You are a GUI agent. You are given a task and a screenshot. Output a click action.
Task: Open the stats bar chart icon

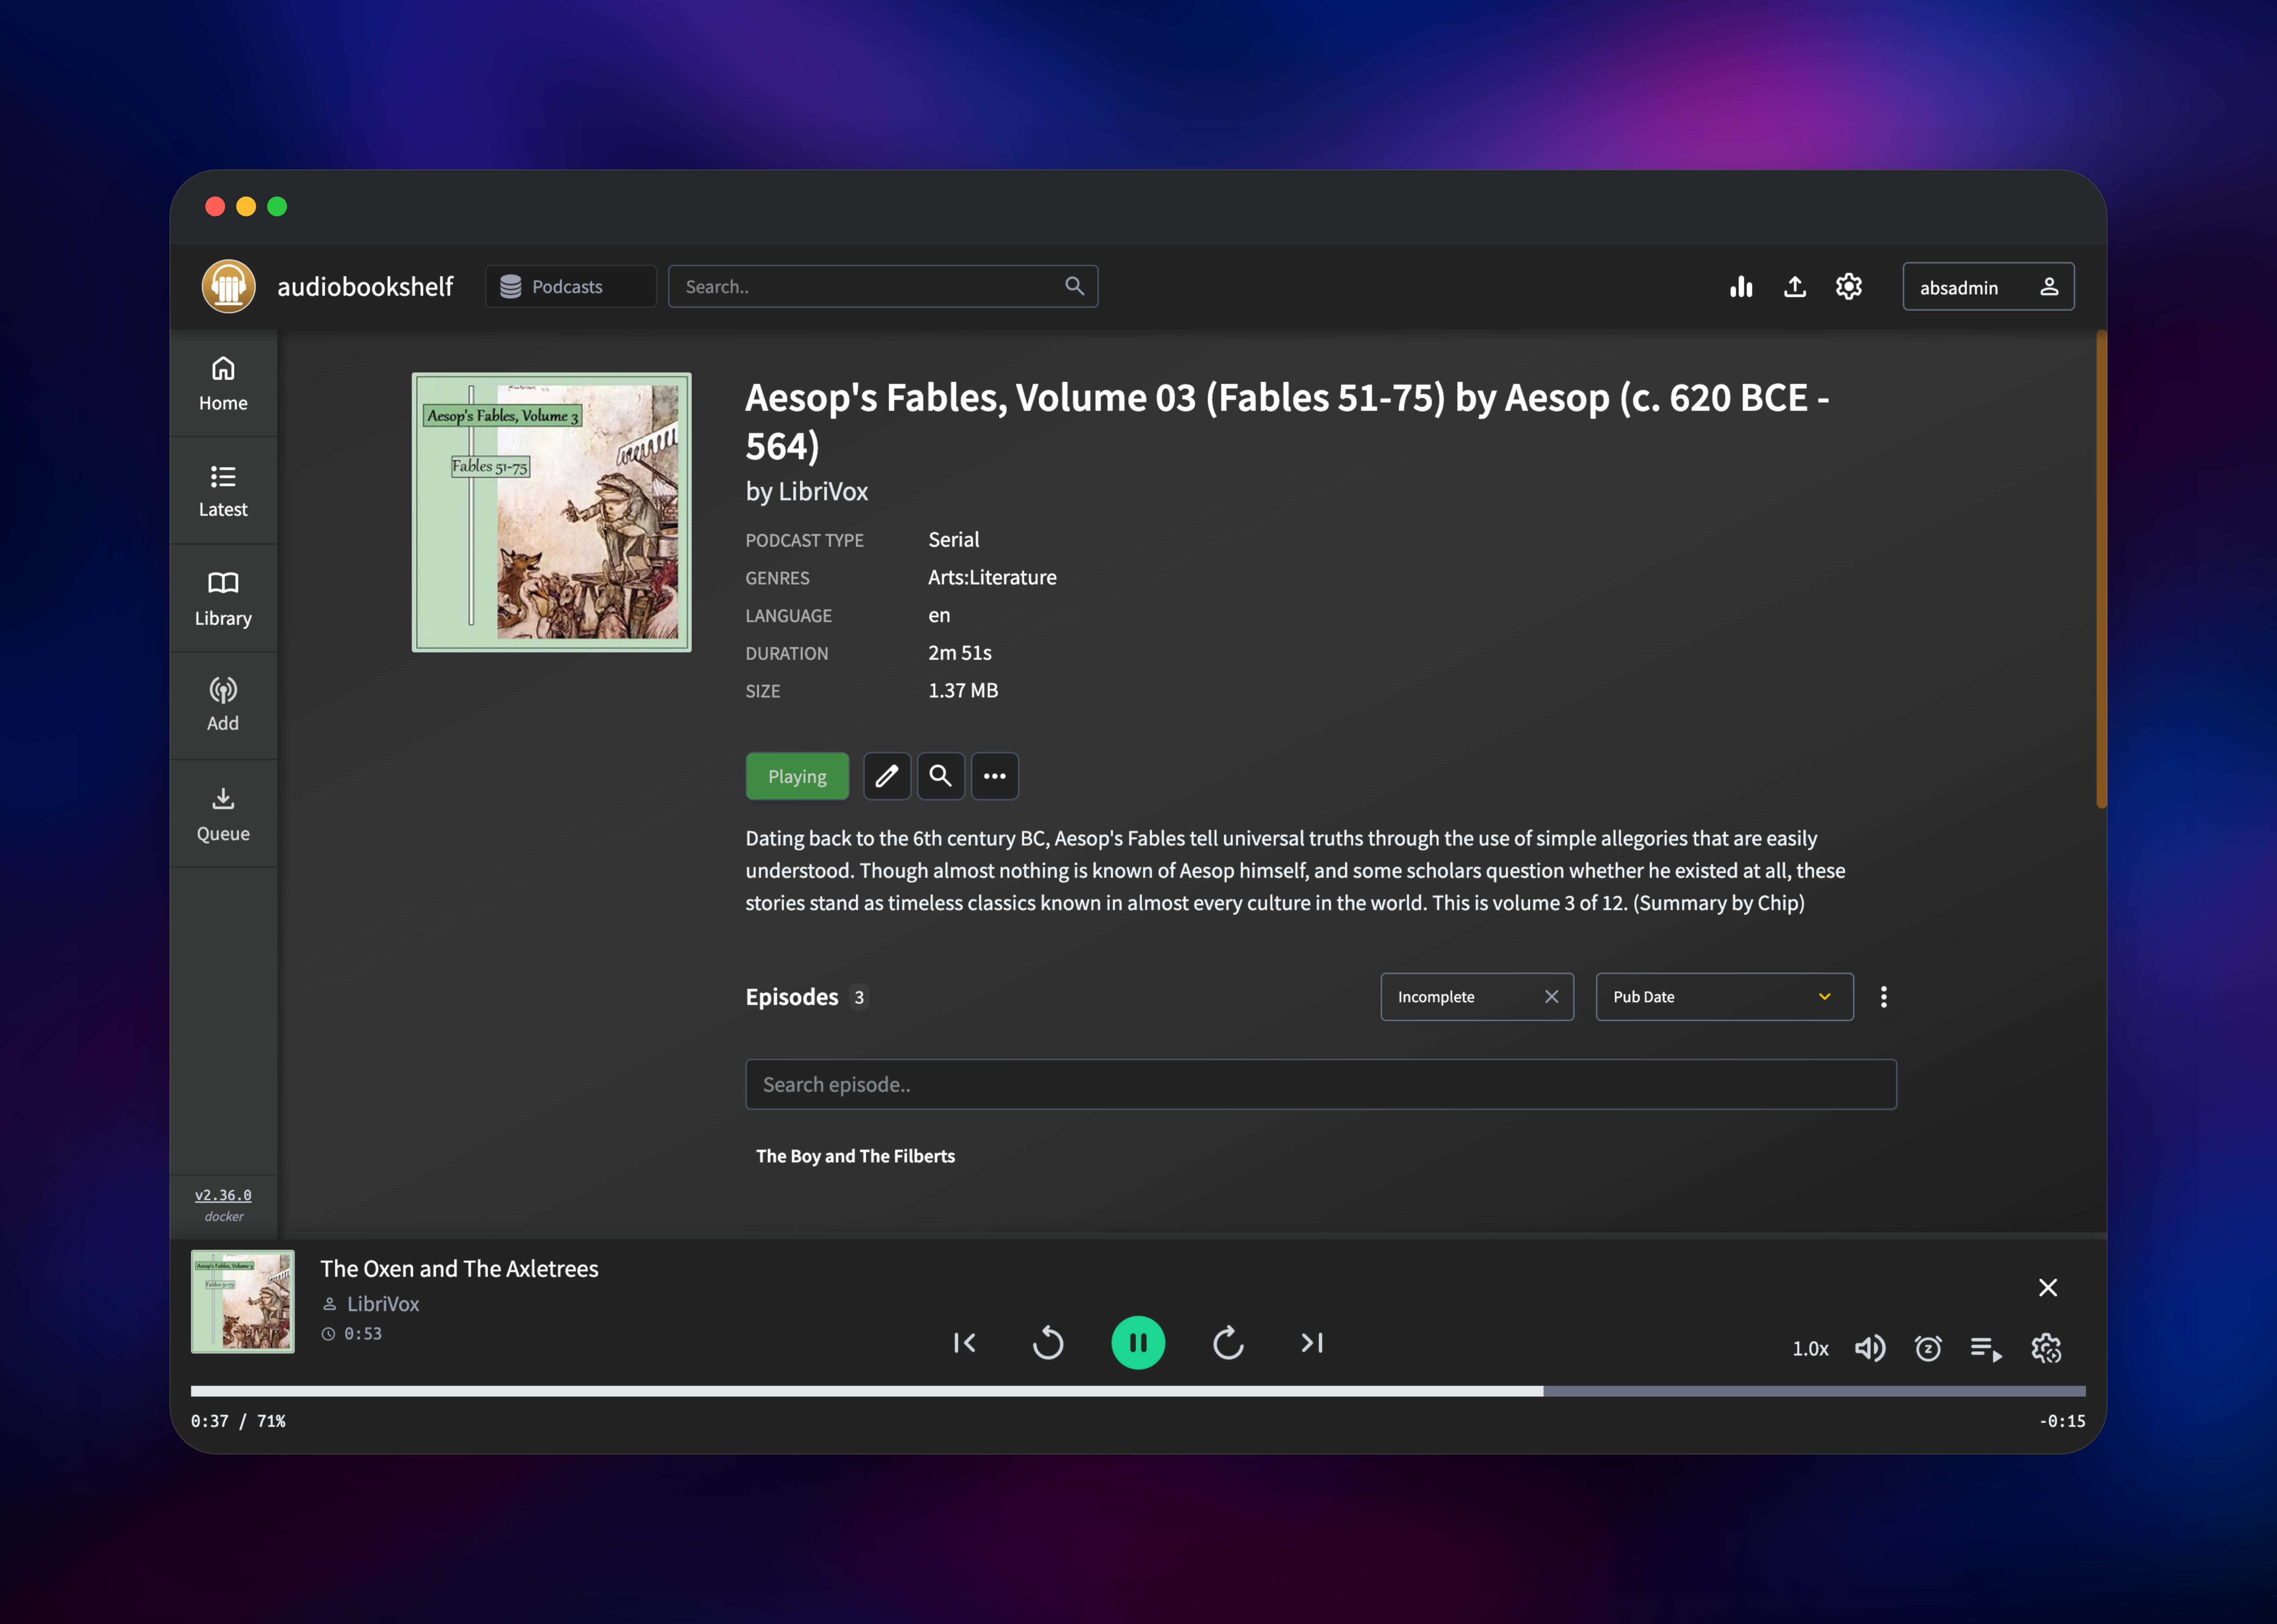(1741, 287)
